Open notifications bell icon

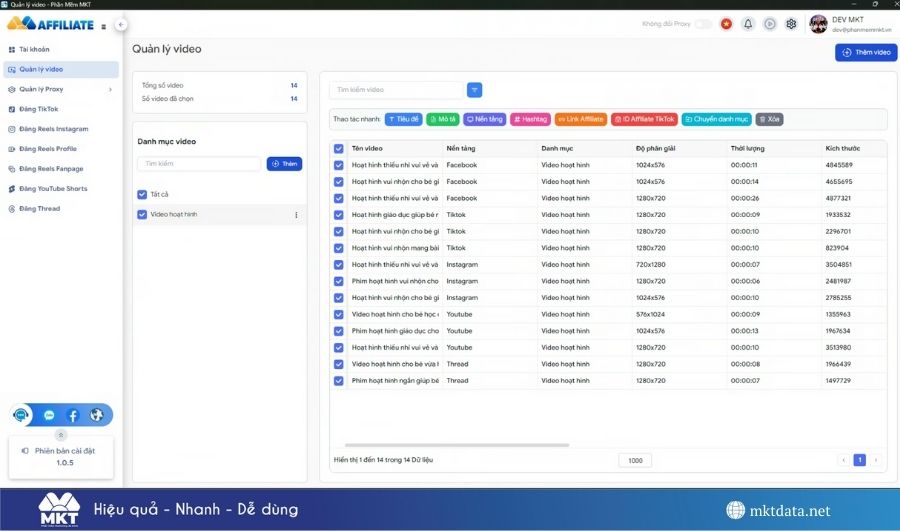[x=748, y=24]
